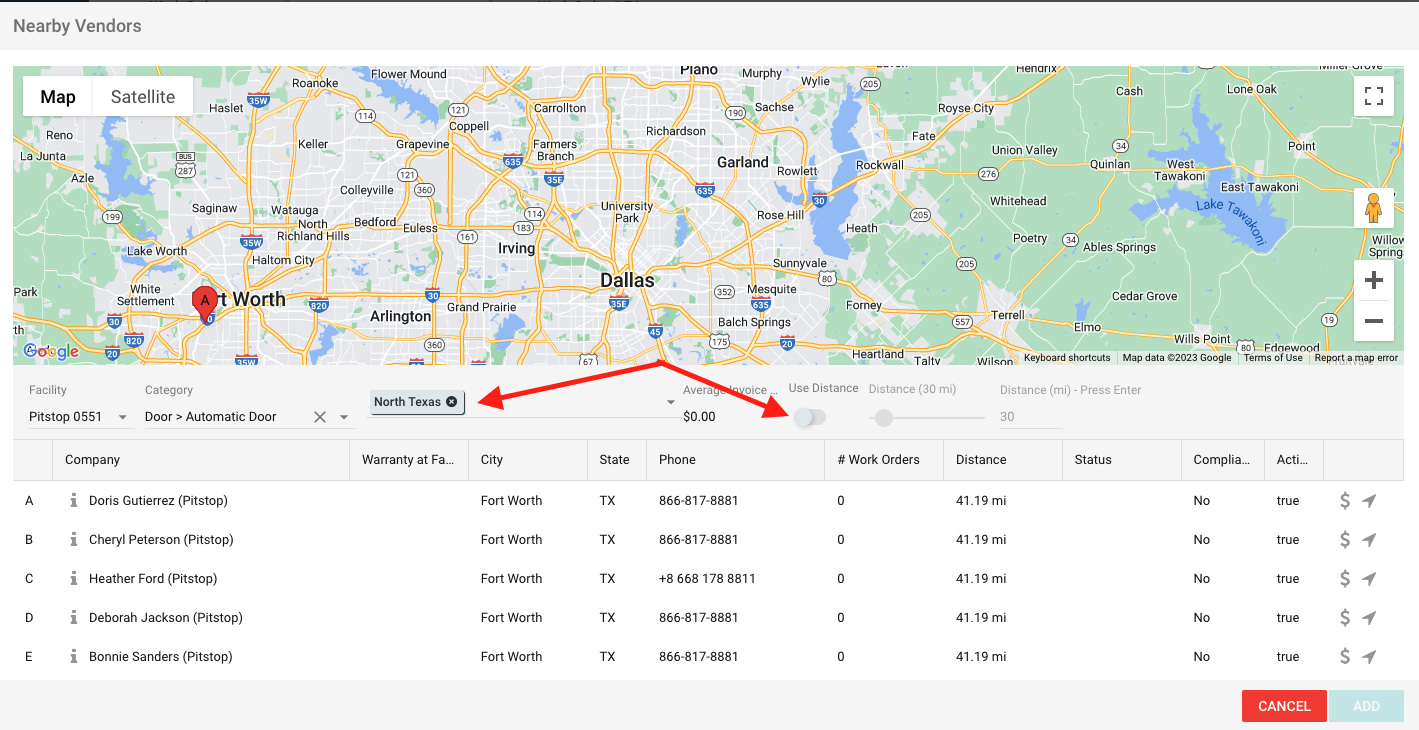
Task: Click navigation arrow for Deborah Jackson
Action: [1370, 618]
